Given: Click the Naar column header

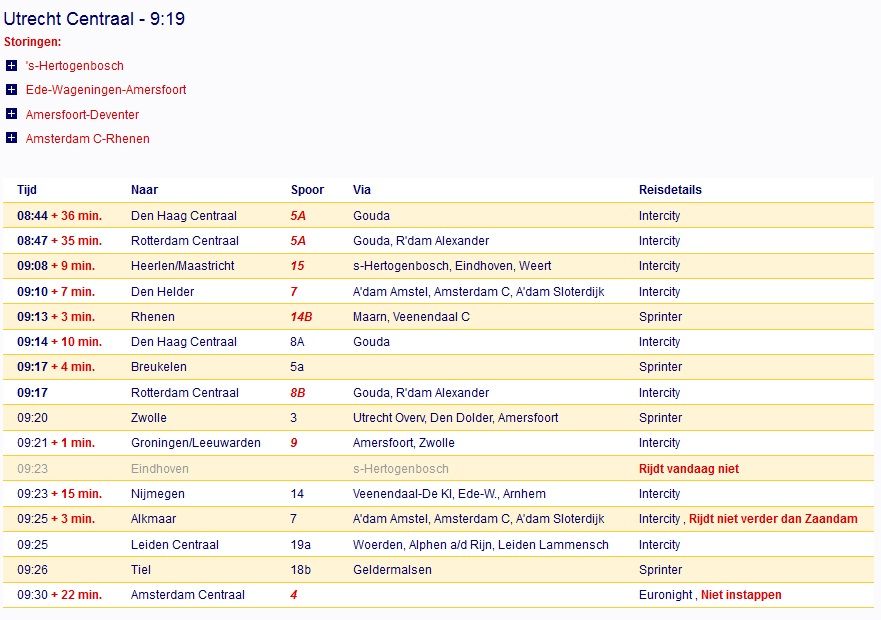Looking at the screenshot, I should tap(144, 190).
